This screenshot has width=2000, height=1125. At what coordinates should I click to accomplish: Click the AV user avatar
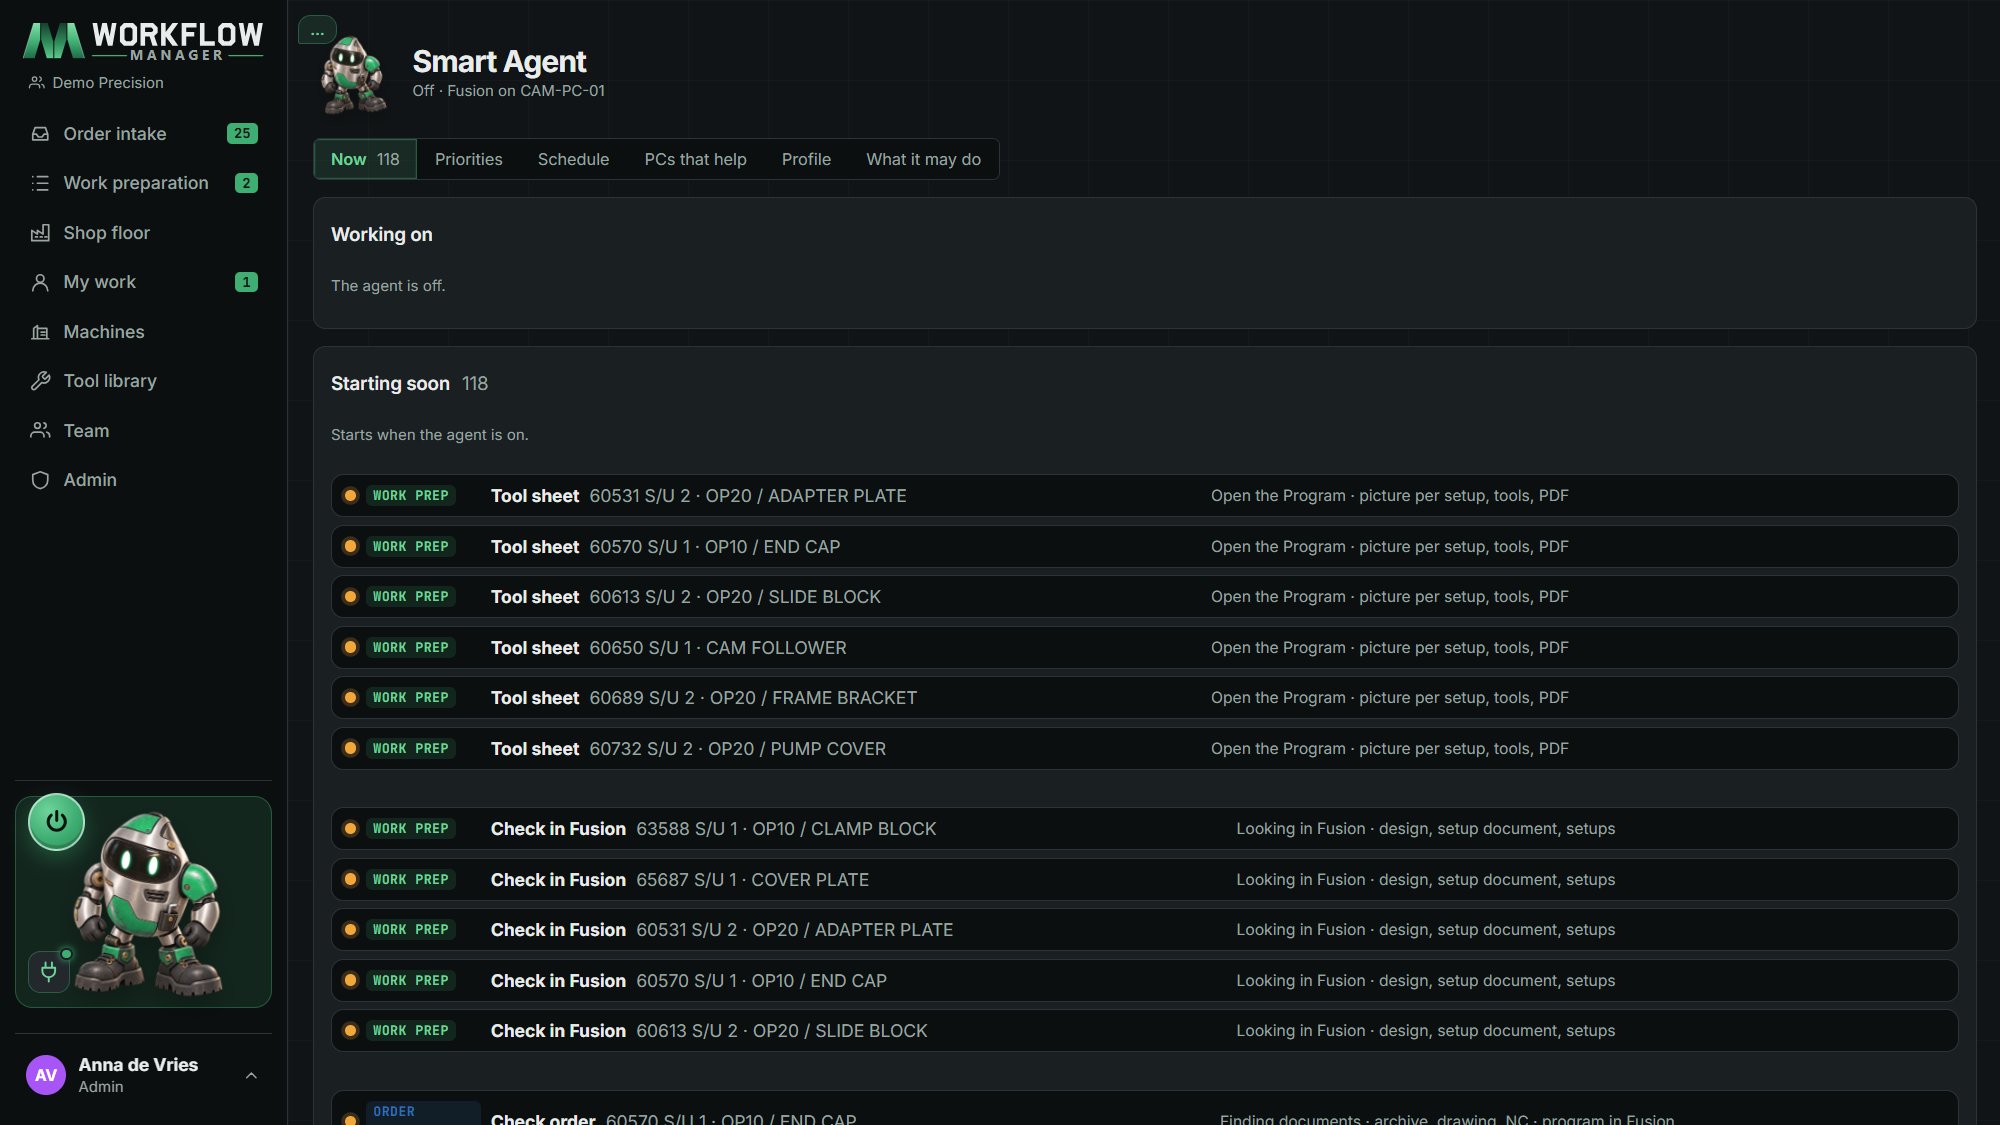[46, 1075]
